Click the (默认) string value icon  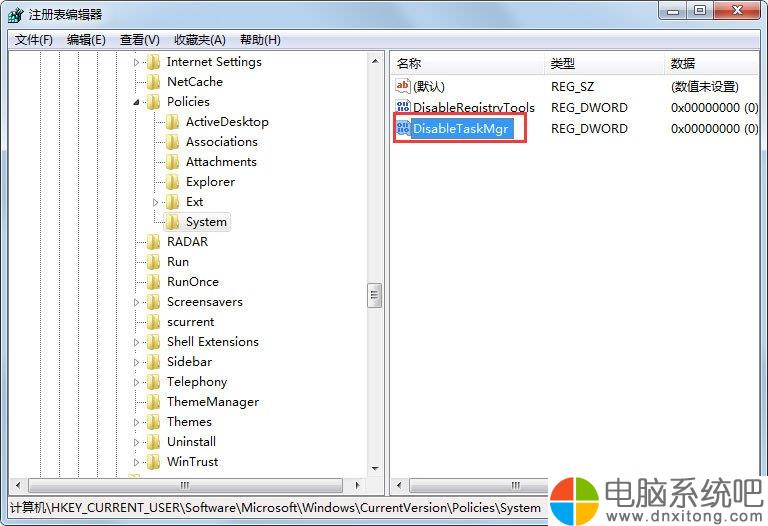(403, 86)
